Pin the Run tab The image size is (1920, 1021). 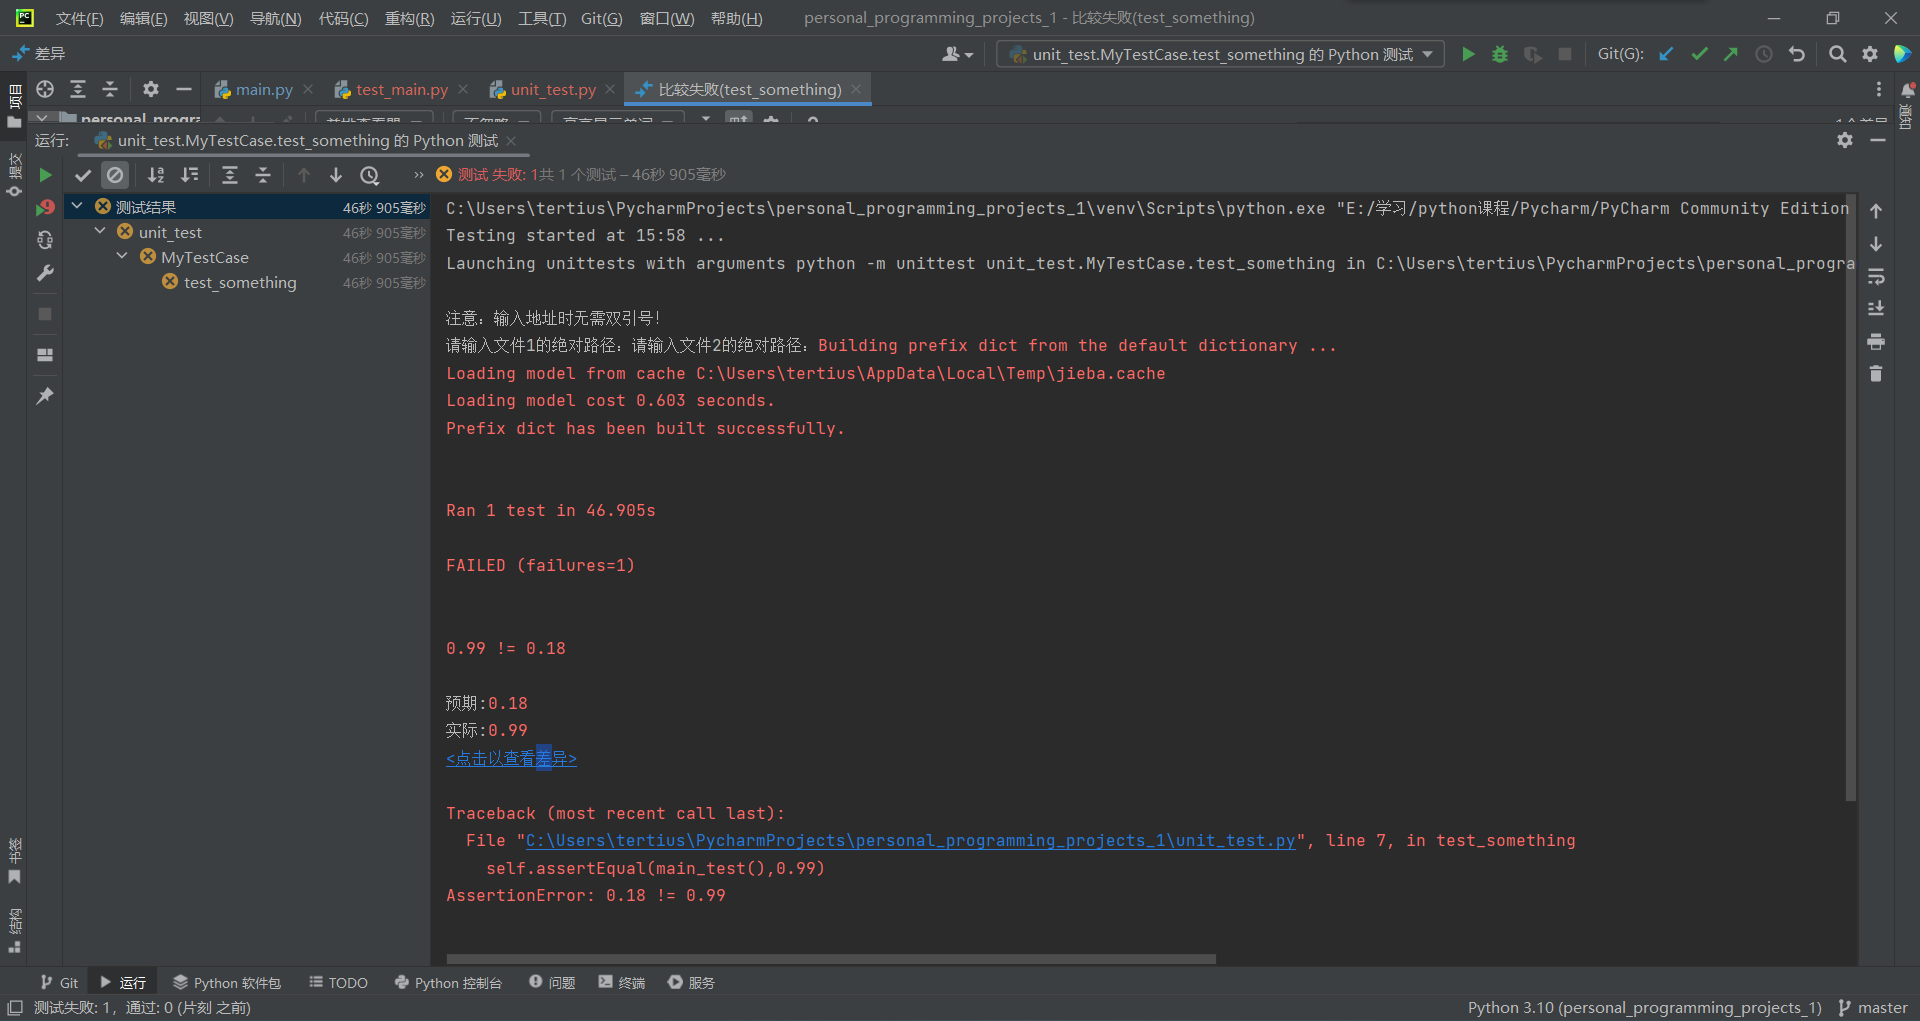pos(45,396)
